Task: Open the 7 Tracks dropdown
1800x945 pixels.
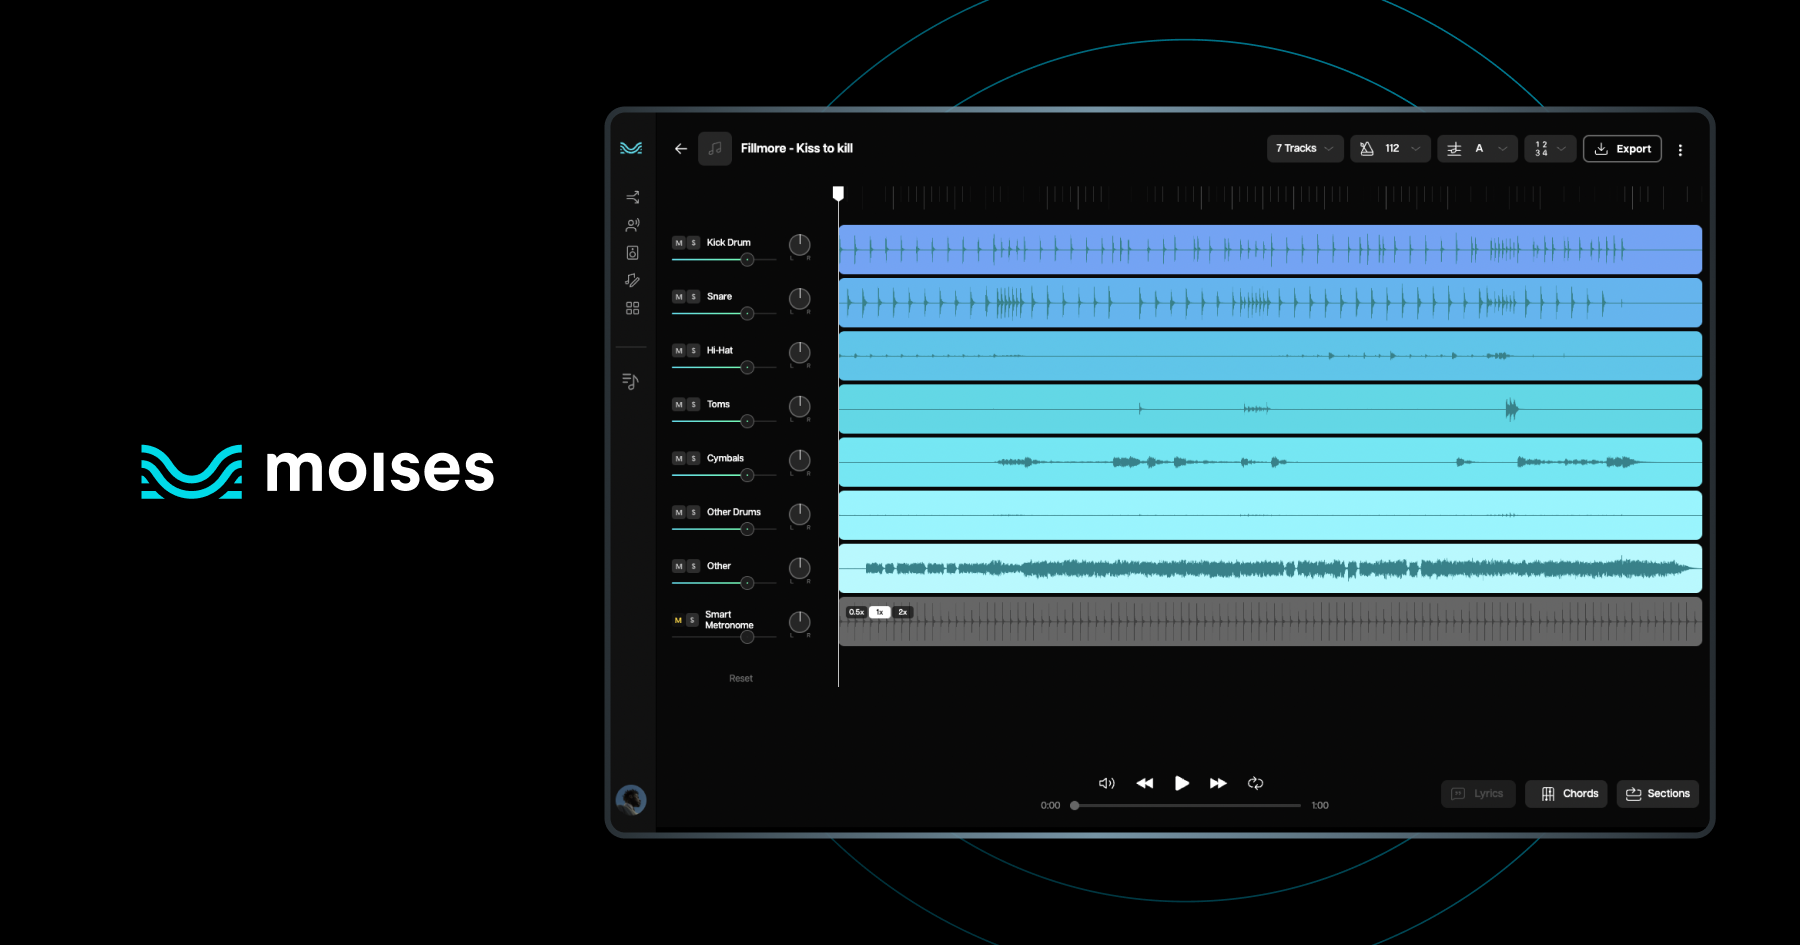Action: click(x=1304, y=148)
